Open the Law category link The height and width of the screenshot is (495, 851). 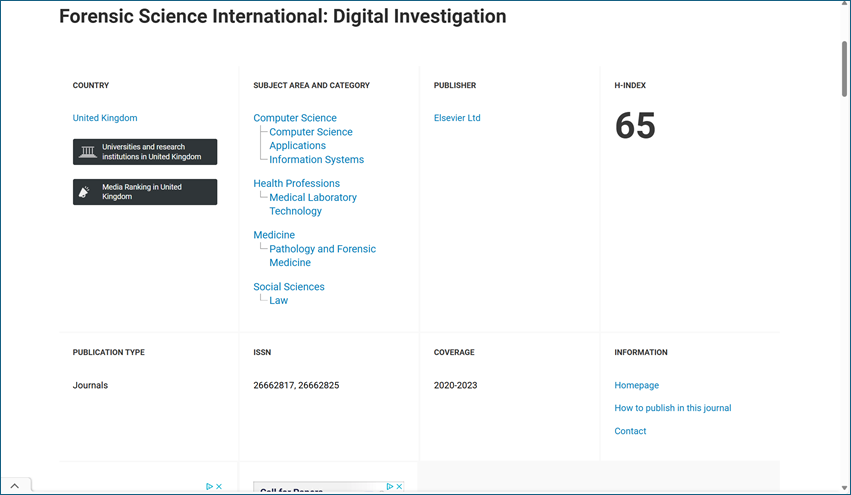[x=278, y=301]
